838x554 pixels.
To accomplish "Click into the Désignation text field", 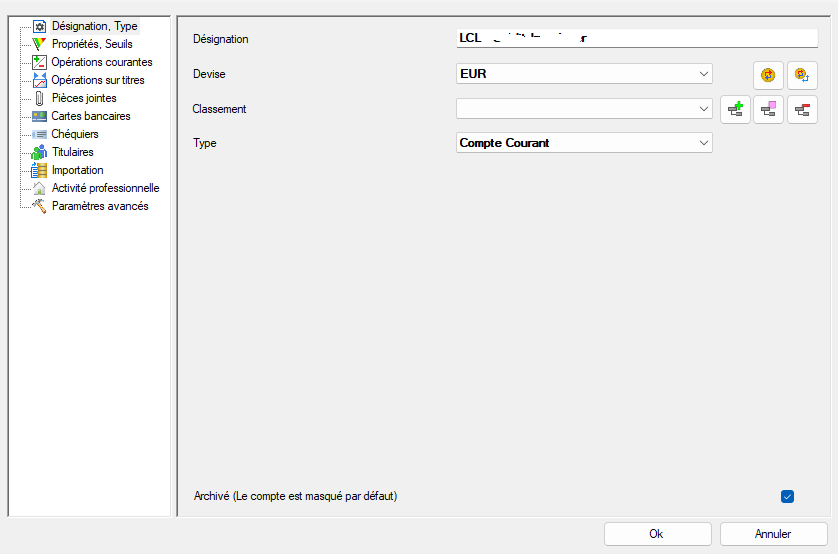I will (636, 38).
